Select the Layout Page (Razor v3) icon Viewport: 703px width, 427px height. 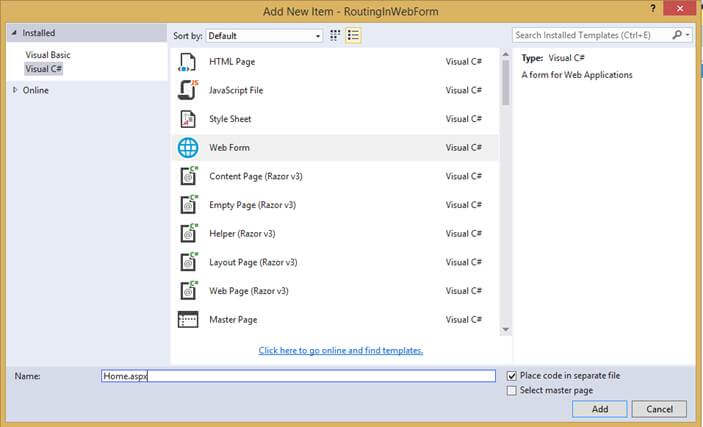(x=189, y=262)
